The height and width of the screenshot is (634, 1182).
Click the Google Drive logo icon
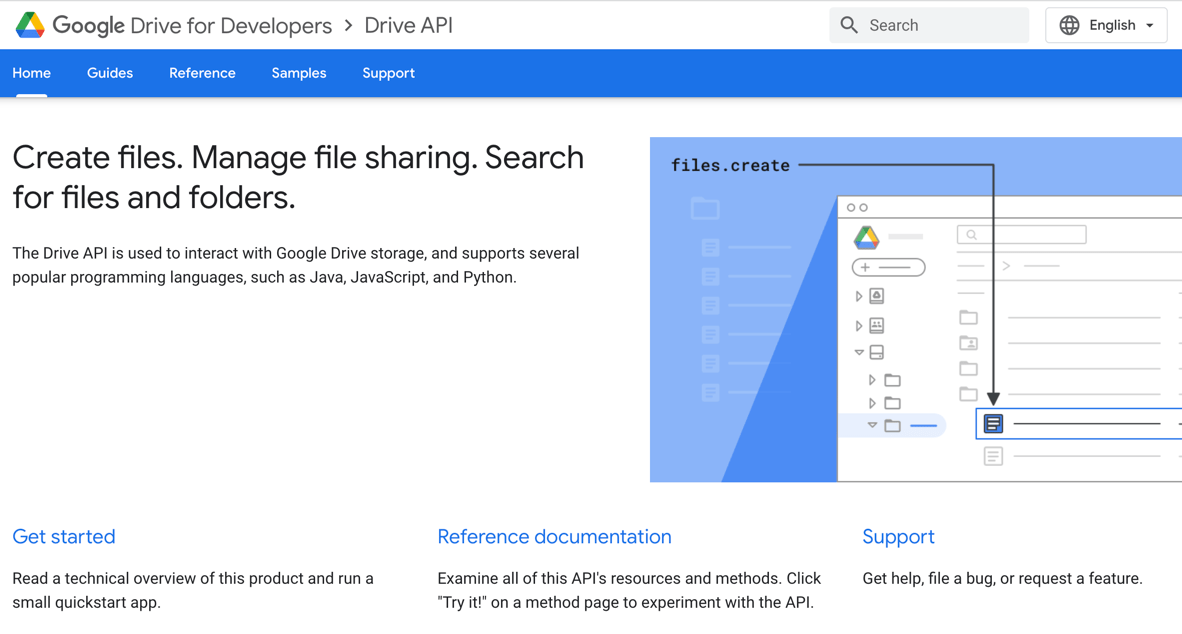point(30,25)
